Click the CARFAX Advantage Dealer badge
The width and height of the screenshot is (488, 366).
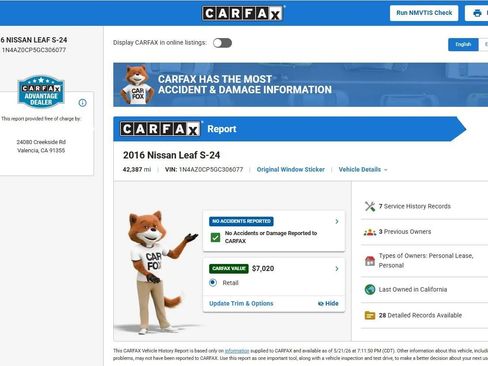[x=41, y=91]
